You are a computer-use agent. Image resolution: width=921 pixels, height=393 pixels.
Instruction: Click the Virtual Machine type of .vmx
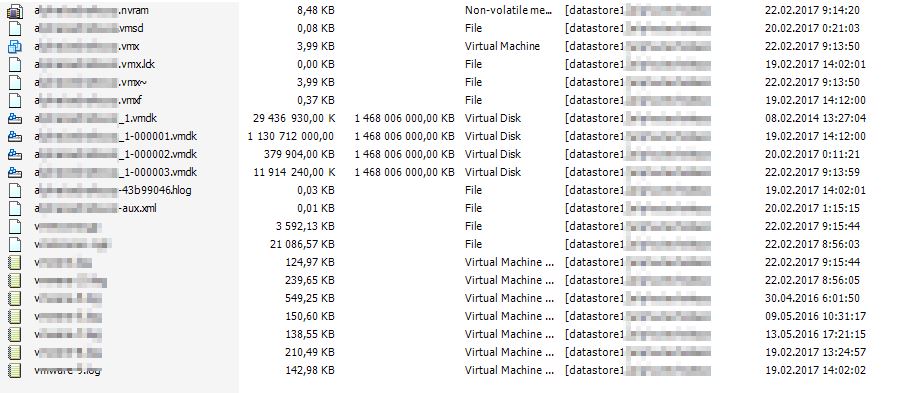[502, 46]
